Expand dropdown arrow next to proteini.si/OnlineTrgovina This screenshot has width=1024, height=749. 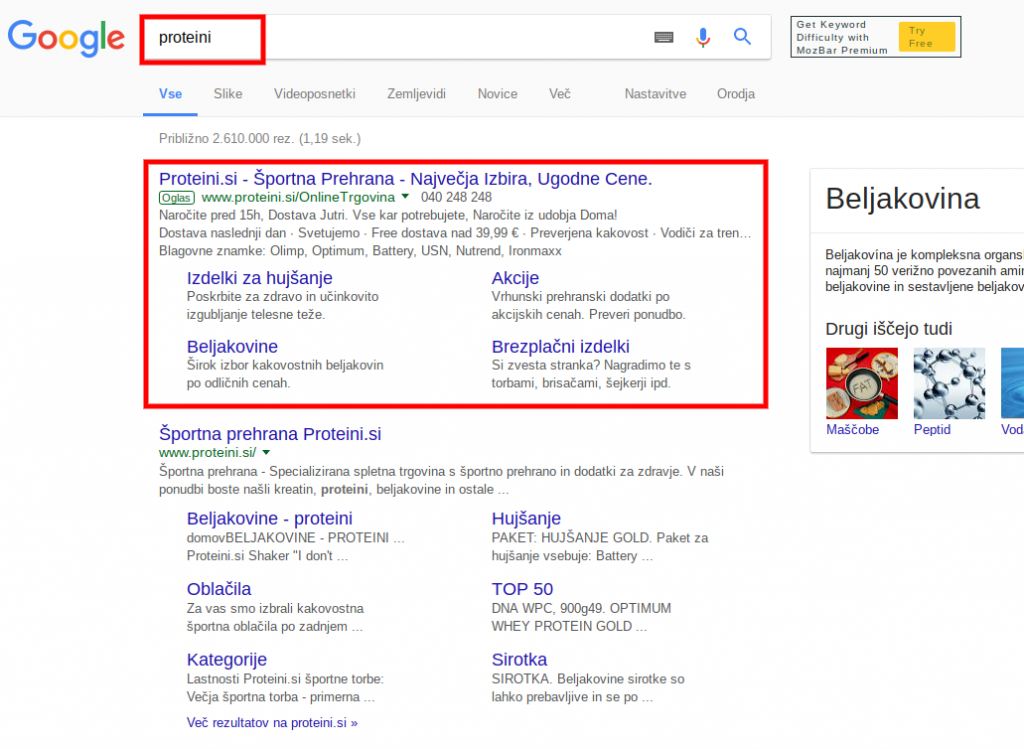pyautogui.click(x=405, y=197)
